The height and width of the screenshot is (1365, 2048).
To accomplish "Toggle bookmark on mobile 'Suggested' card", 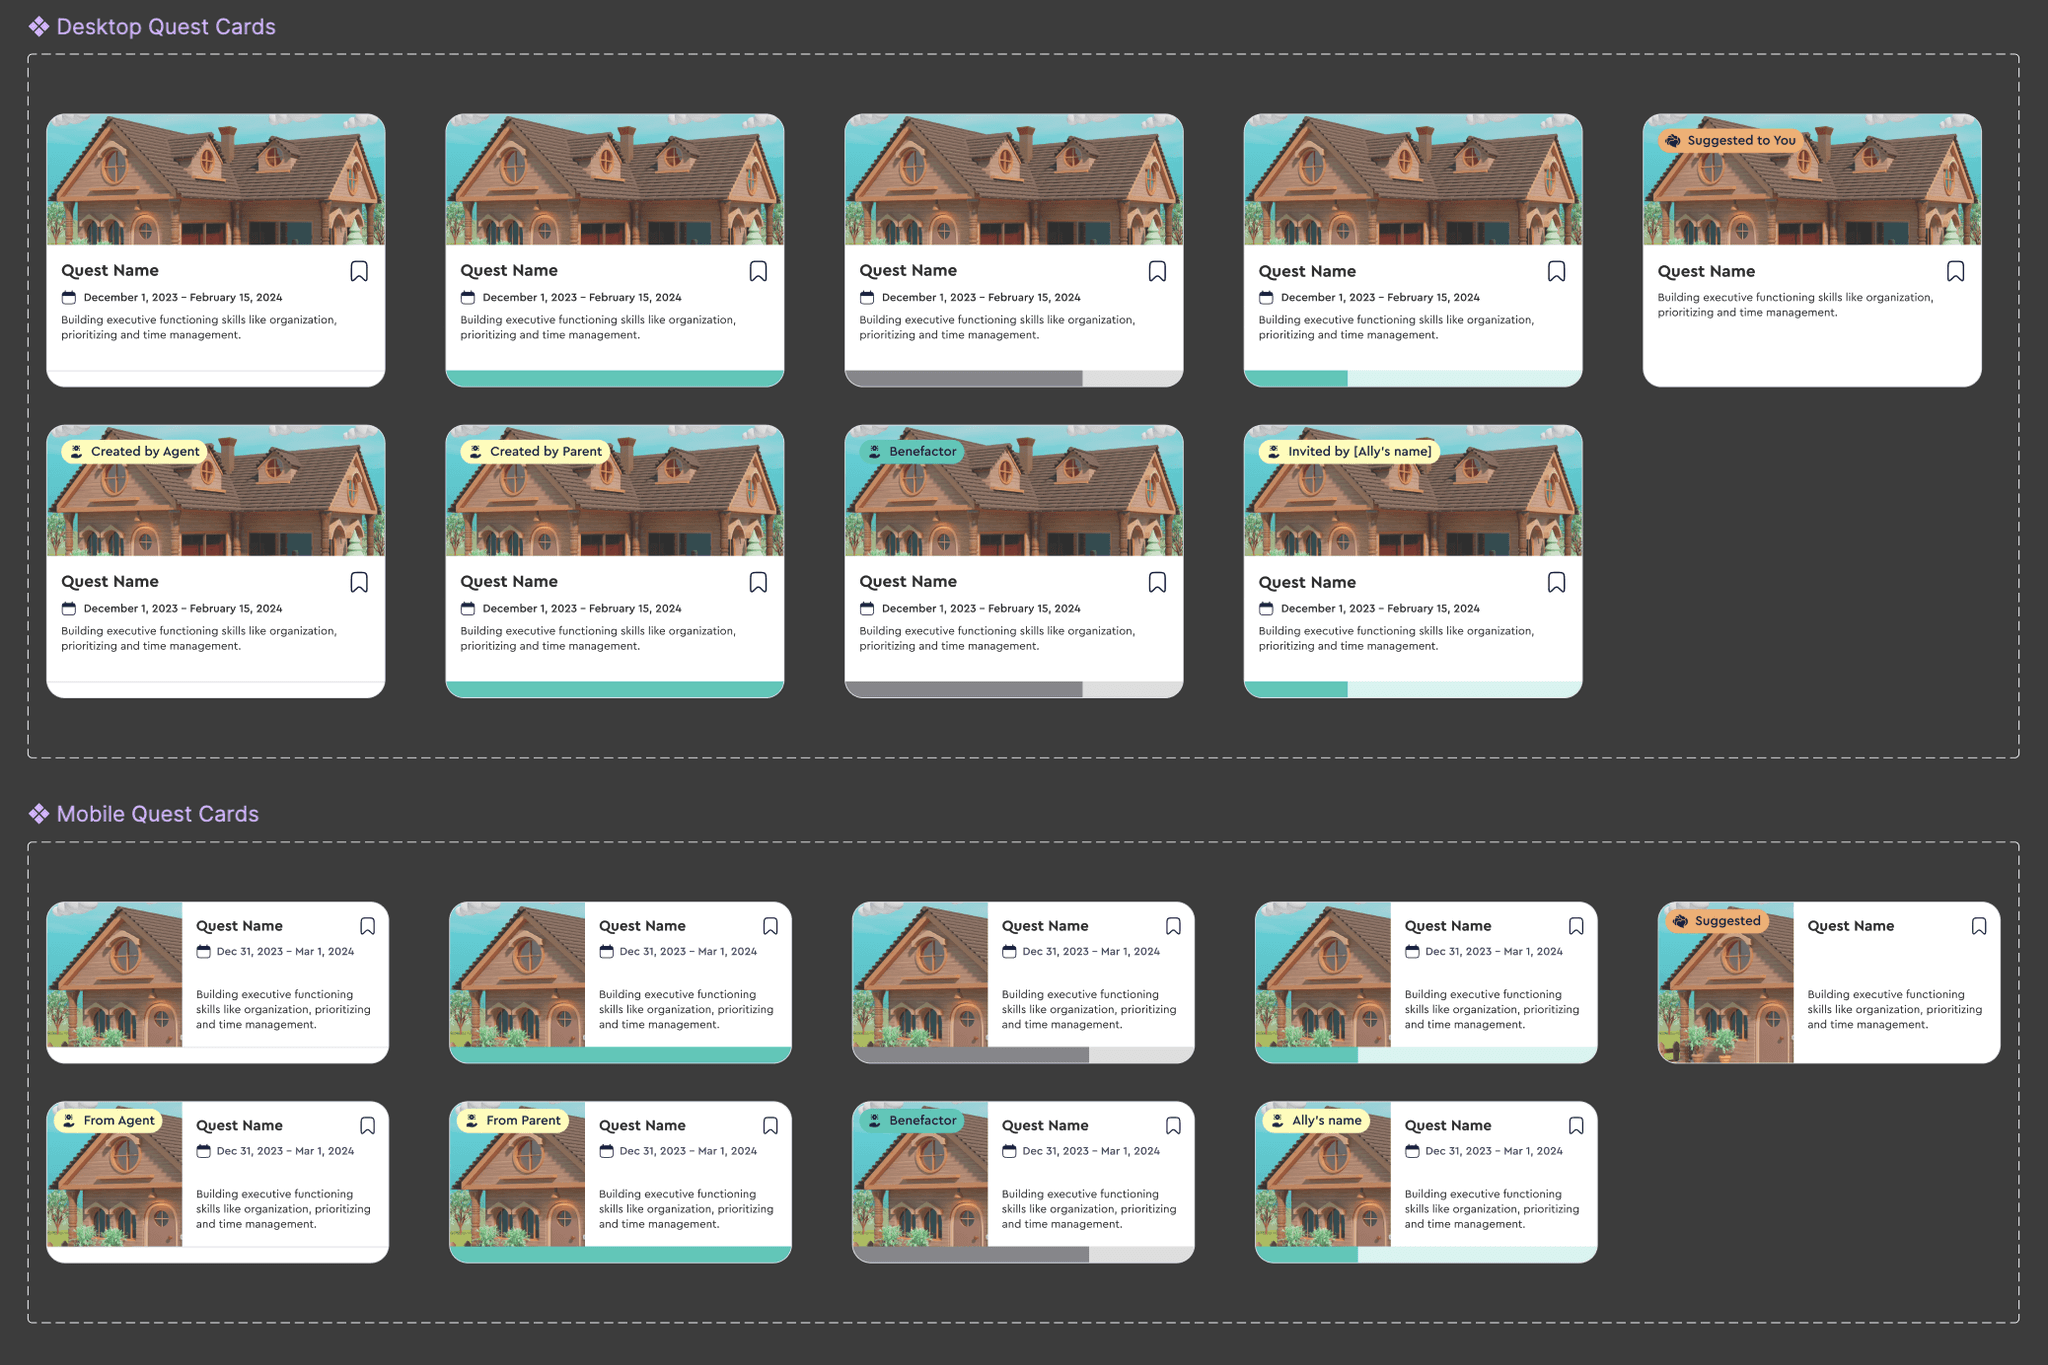I will pos(1979,926).
